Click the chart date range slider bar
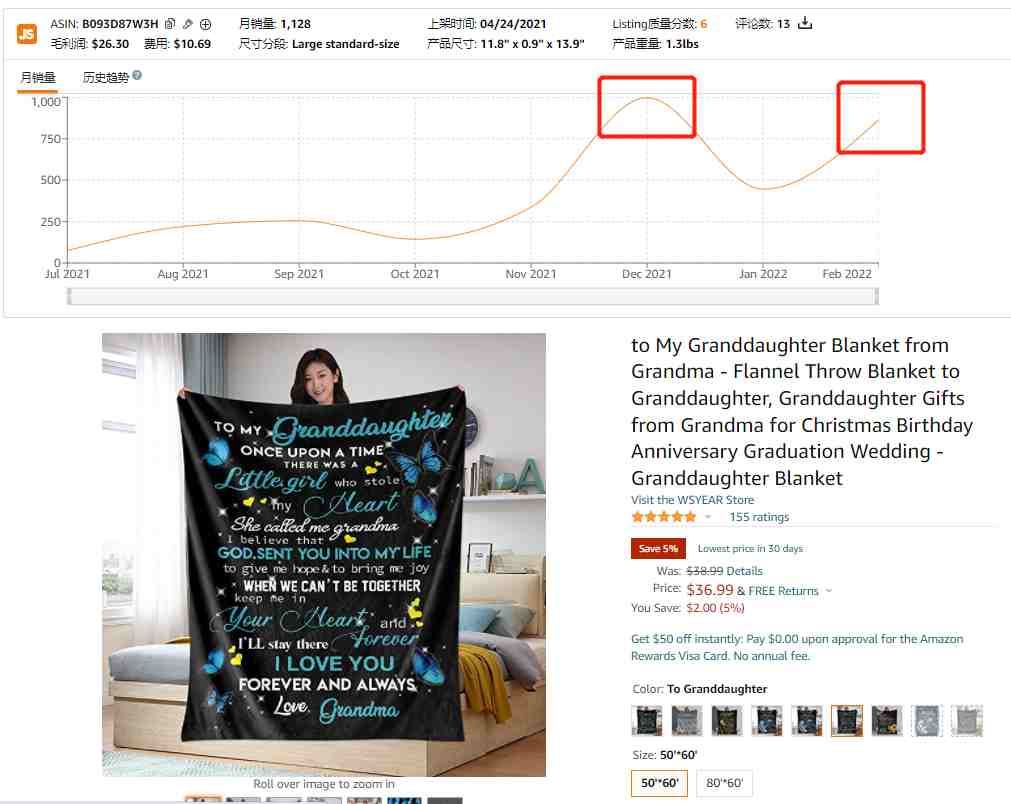 pyautogui.click(x=473, y=297)
